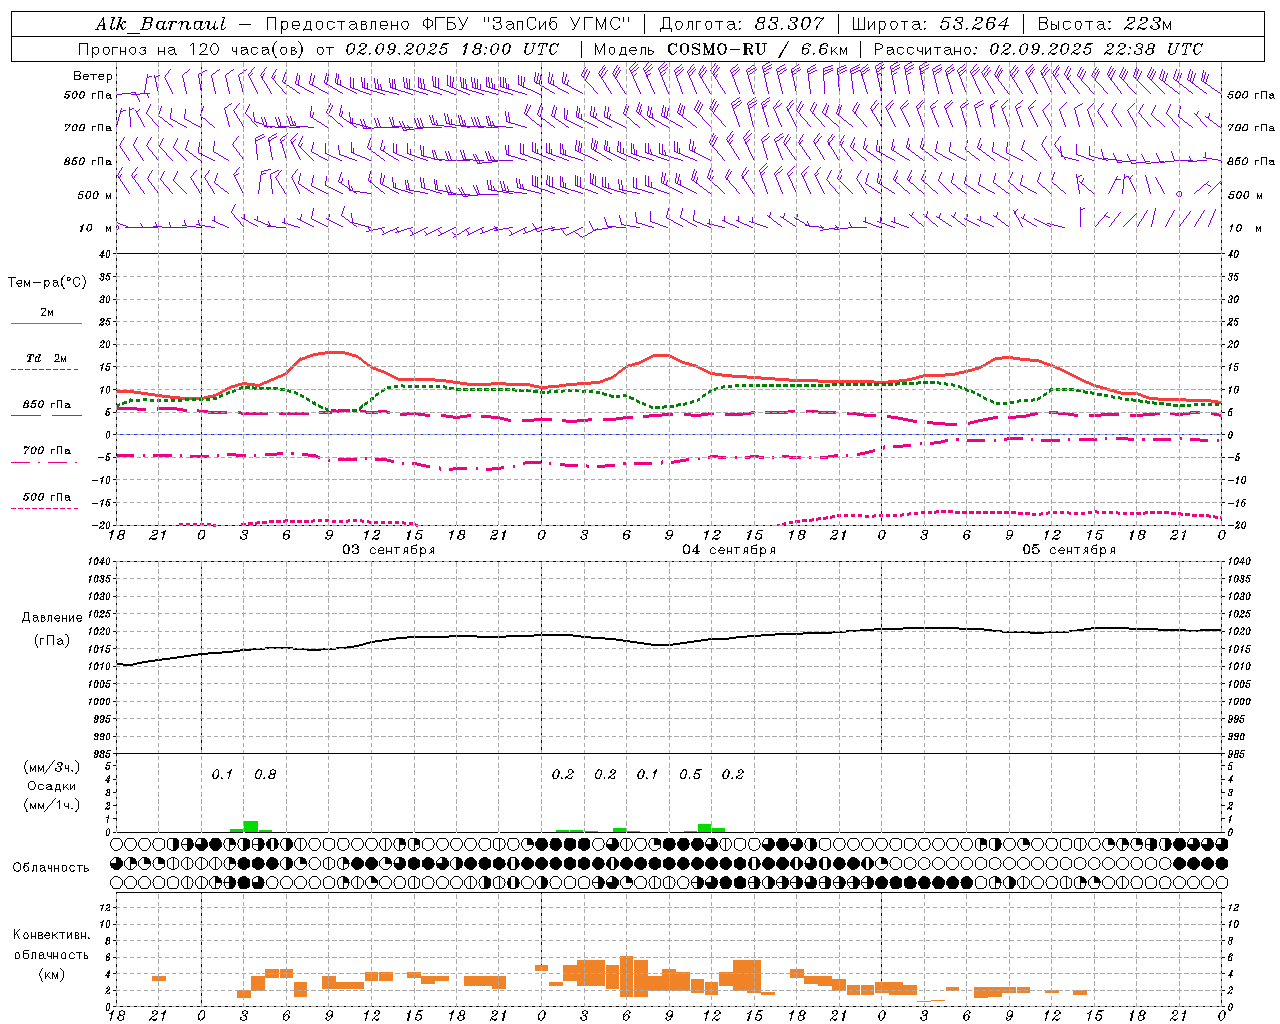Click the dashed line sample under 'Td 2м' legend
The height and width of the screenshot is (1024, 1280).
pos(44,370)
